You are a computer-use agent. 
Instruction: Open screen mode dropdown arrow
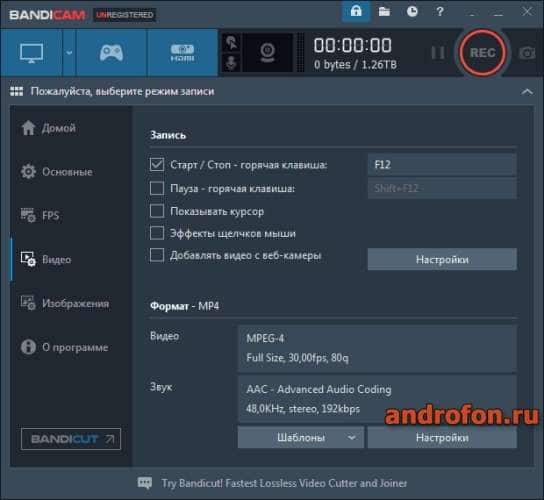pyautogui.click(x=69, y=53)
